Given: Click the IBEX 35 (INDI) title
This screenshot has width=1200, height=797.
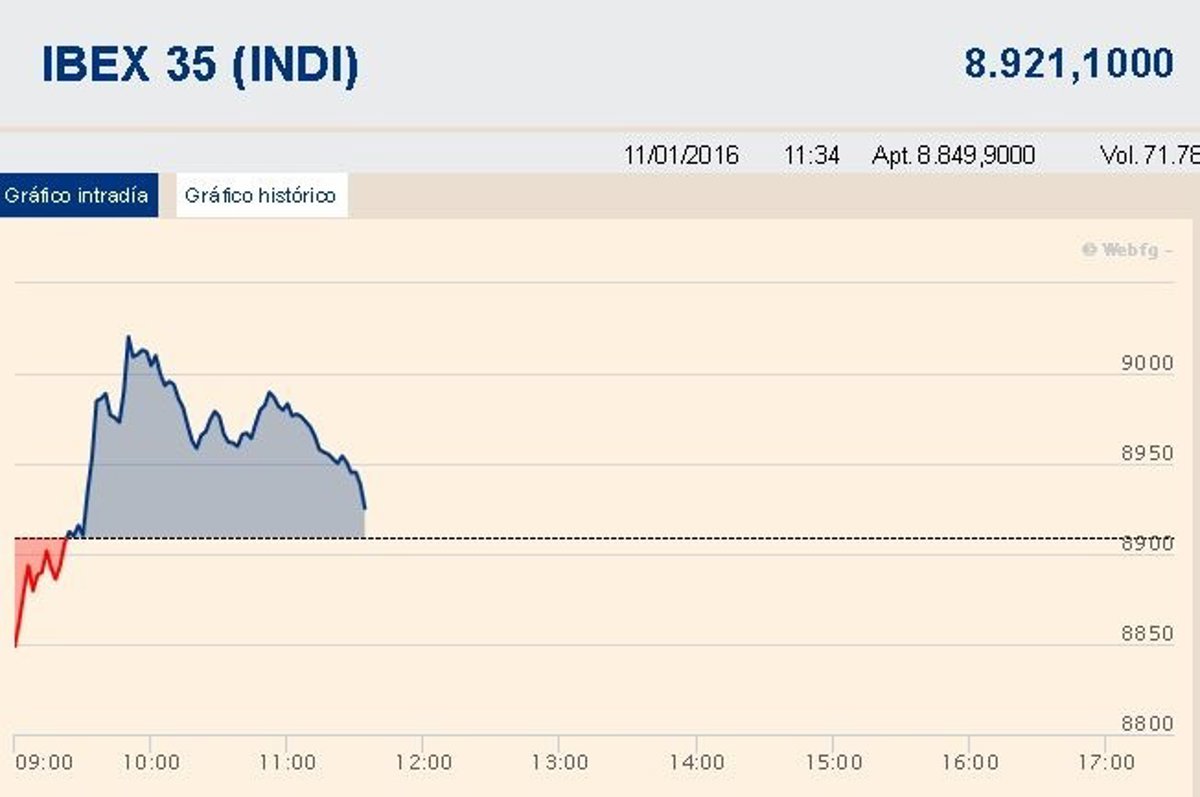Looking at the screenshot, I should click(200, 65).
